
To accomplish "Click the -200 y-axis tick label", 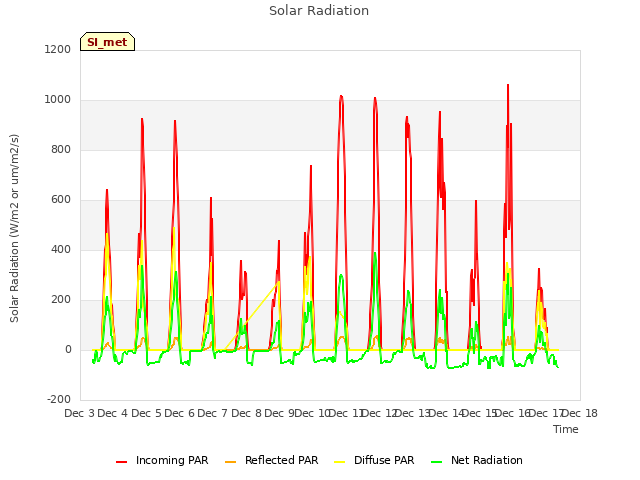I will click(x=59, y=400).
